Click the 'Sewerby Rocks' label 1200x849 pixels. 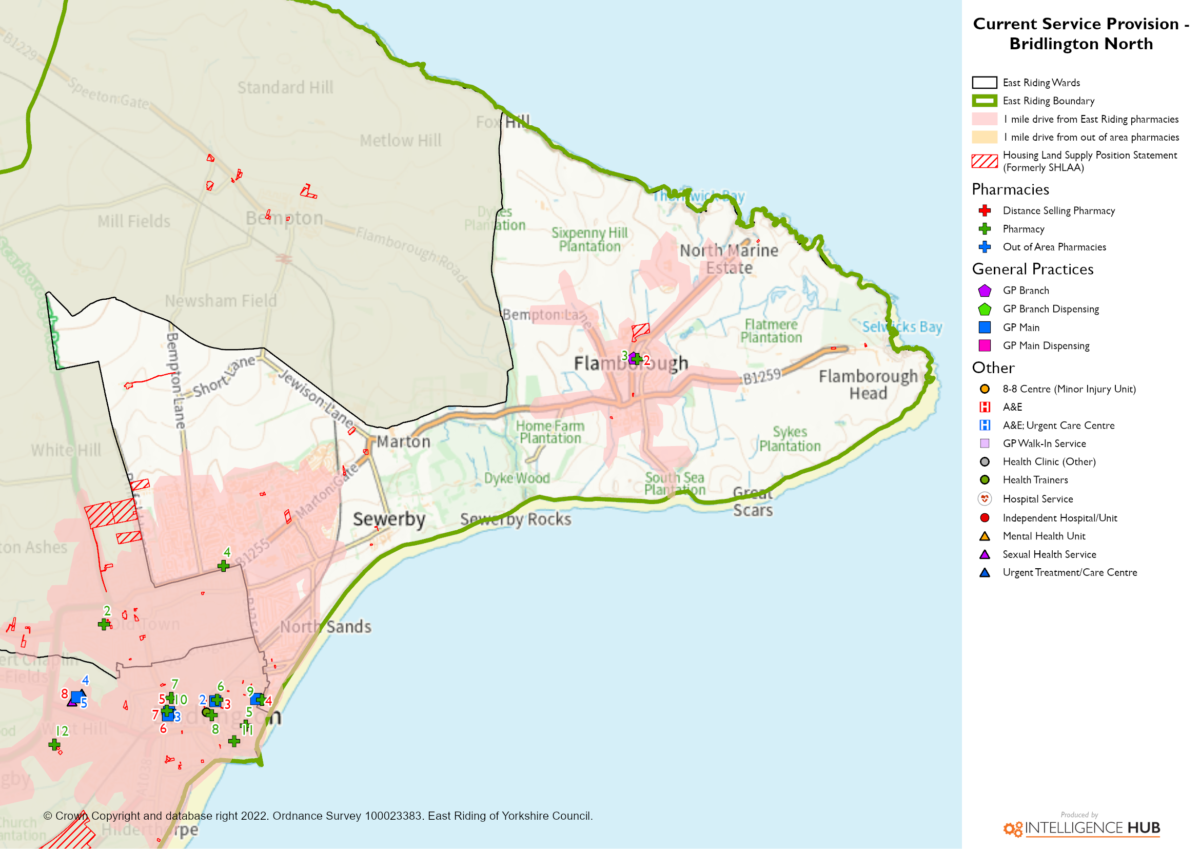[516, 519]
